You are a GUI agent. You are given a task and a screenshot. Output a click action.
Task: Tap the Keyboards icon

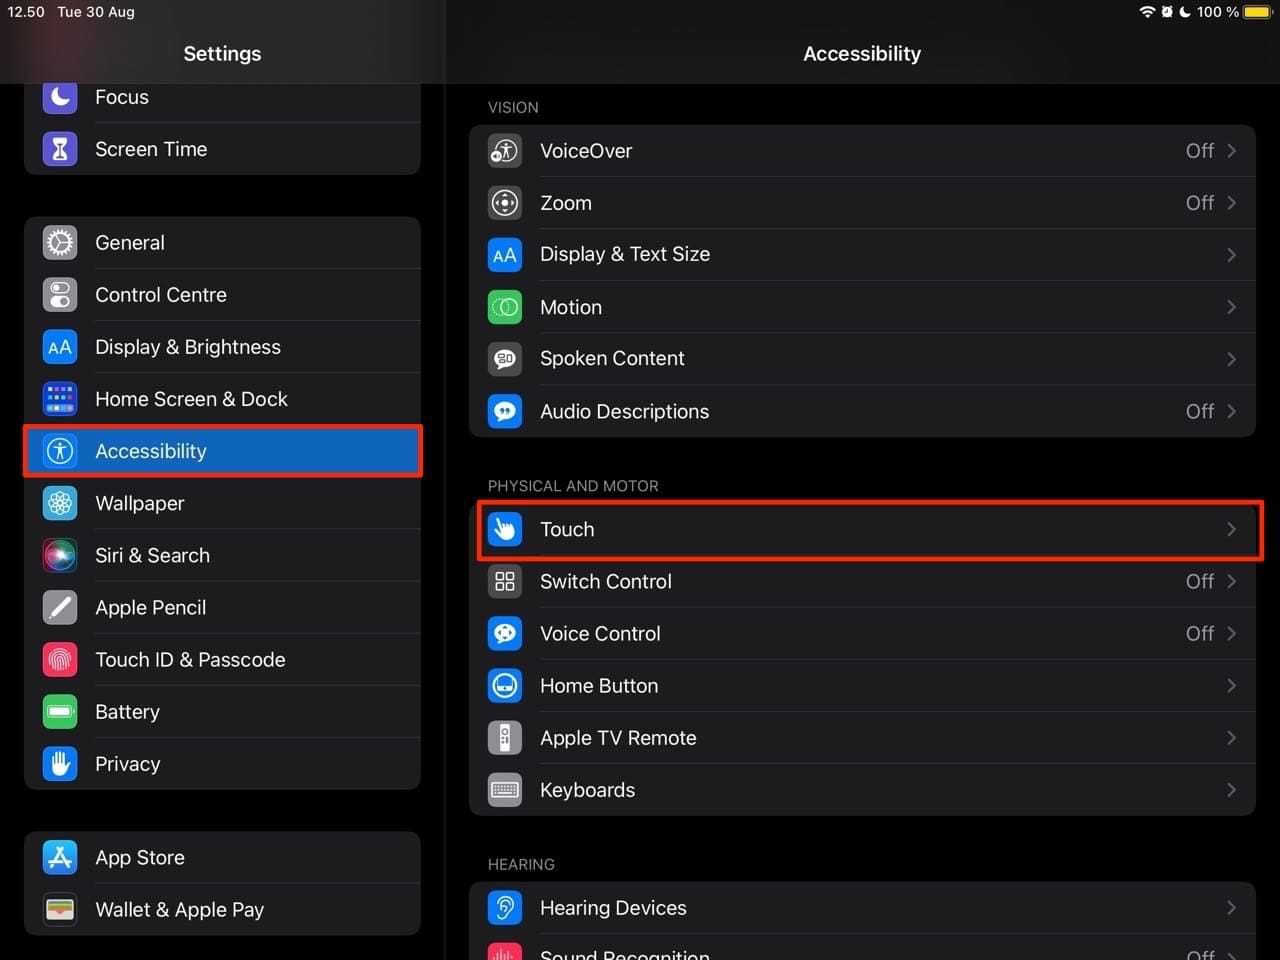click(505, 789)
